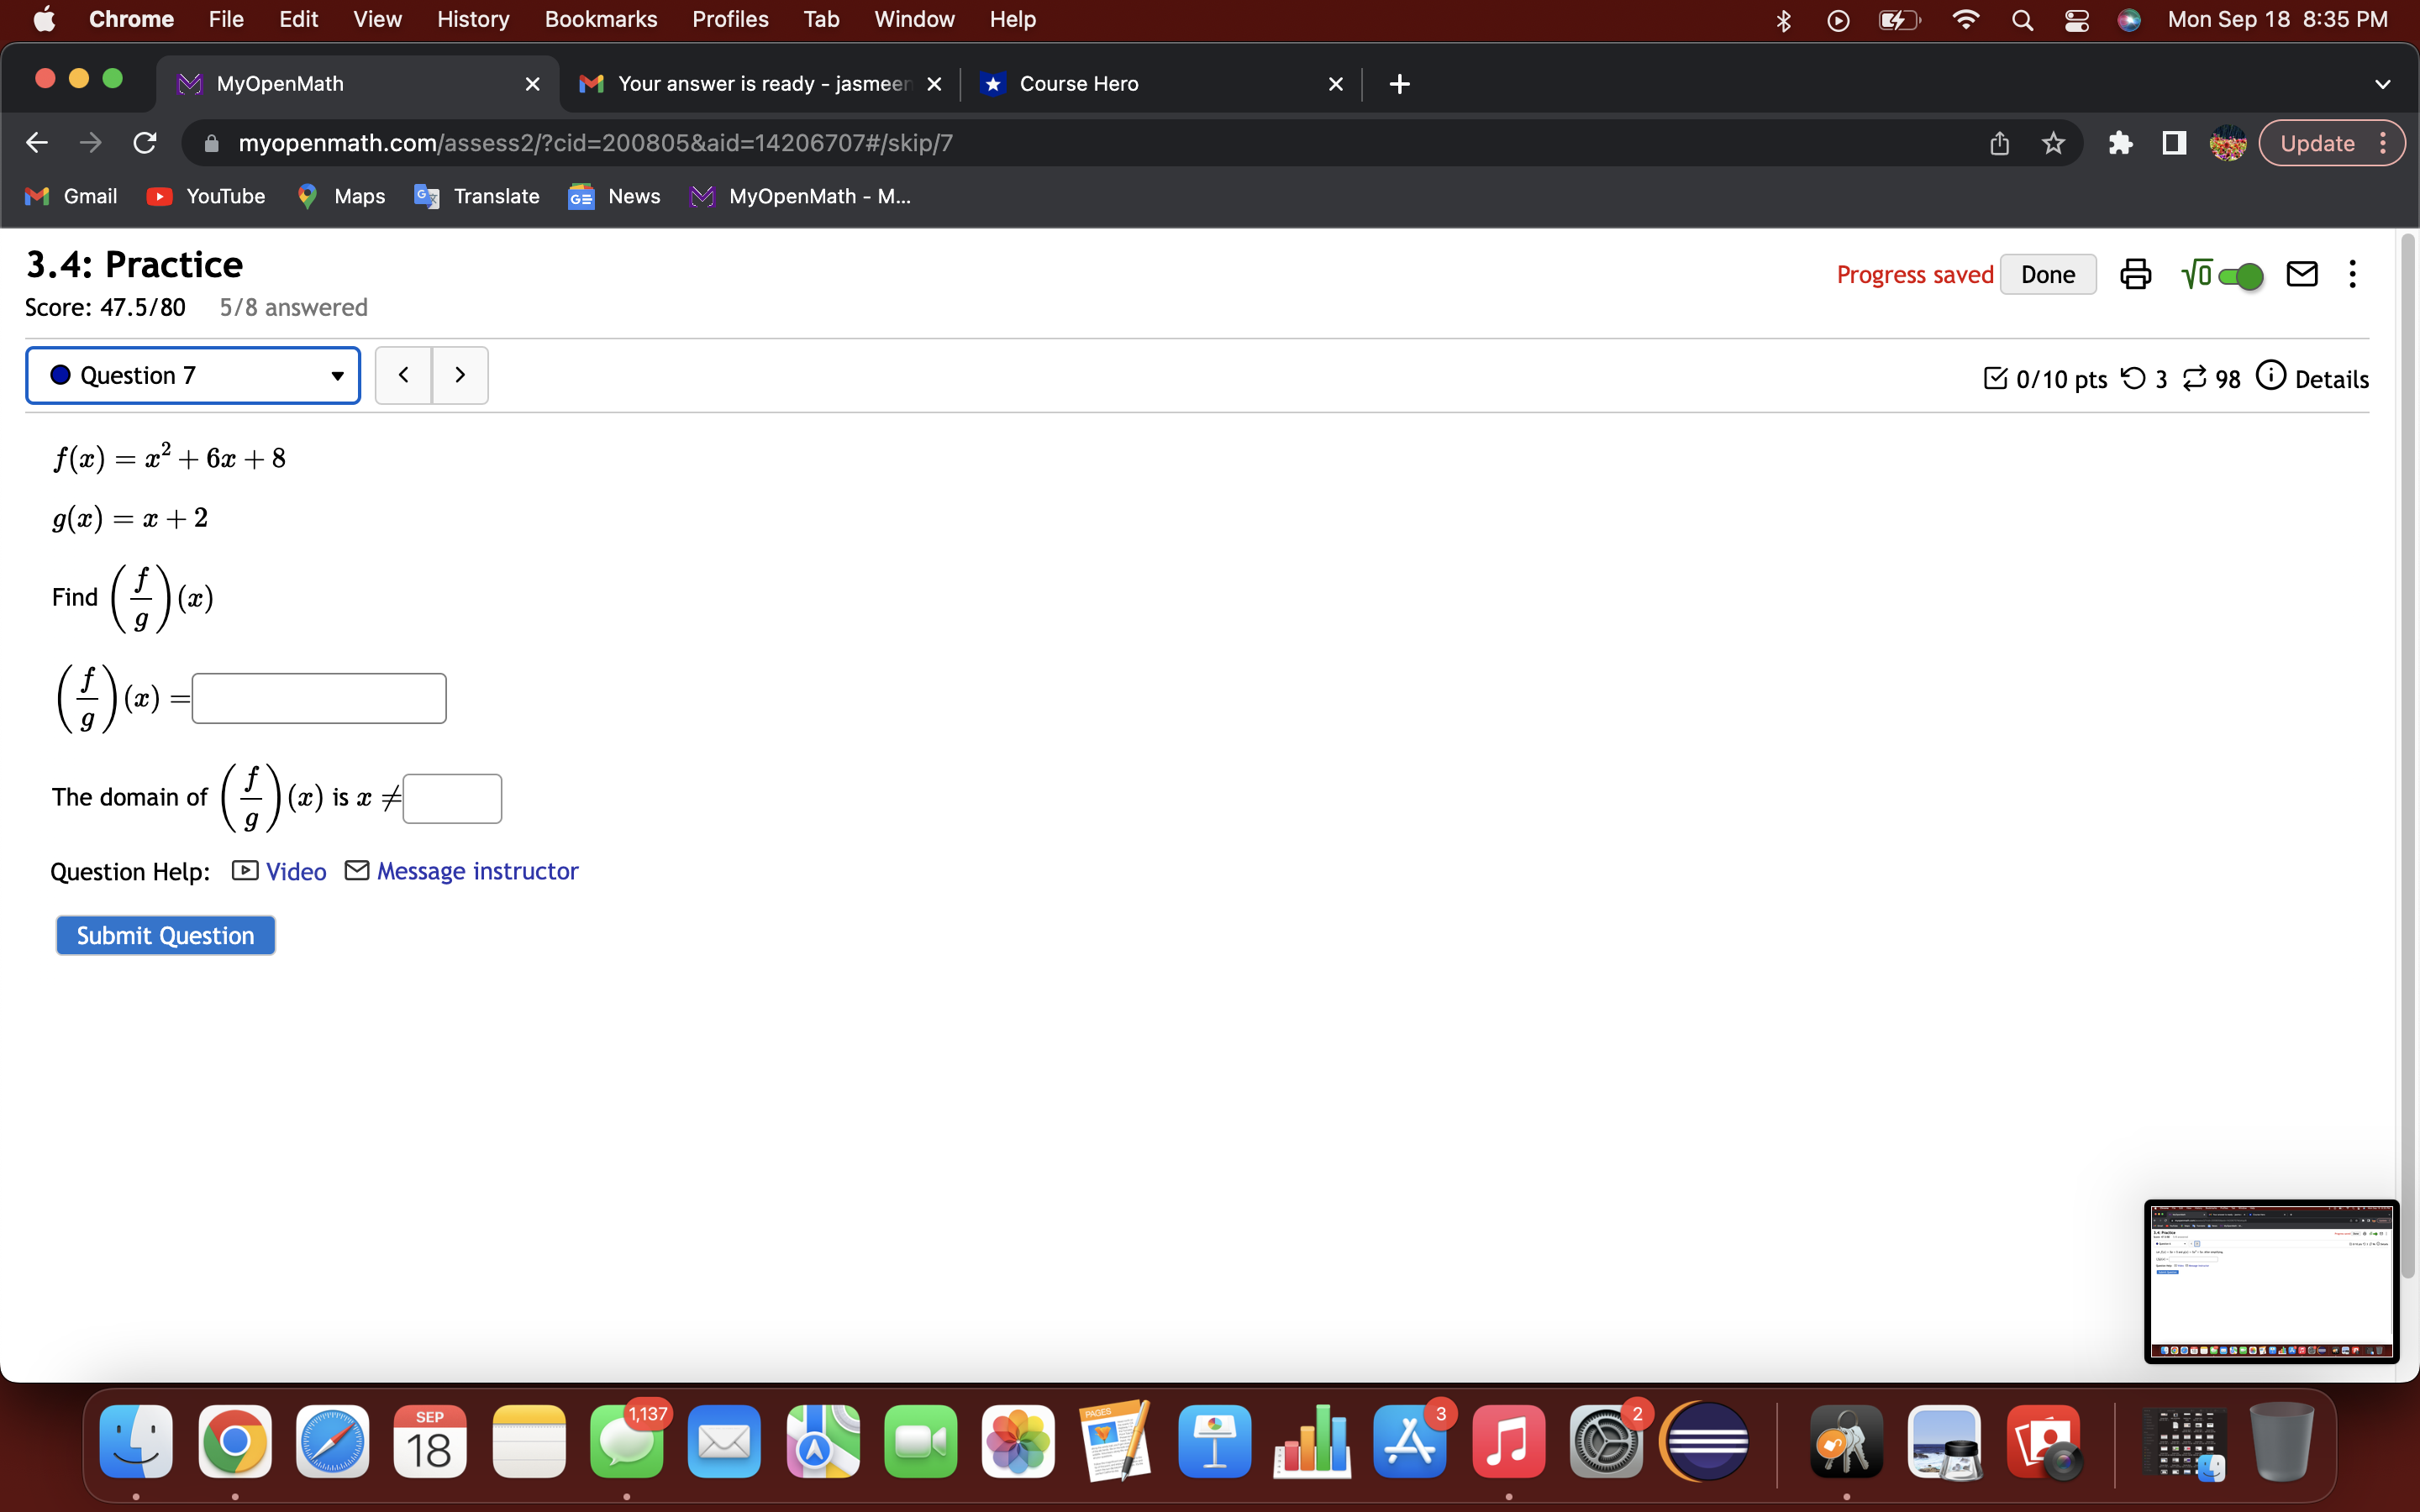Go back a question with left chevron
The width and height of the screenshot is (2420, 1512).
tap(404, 374)
